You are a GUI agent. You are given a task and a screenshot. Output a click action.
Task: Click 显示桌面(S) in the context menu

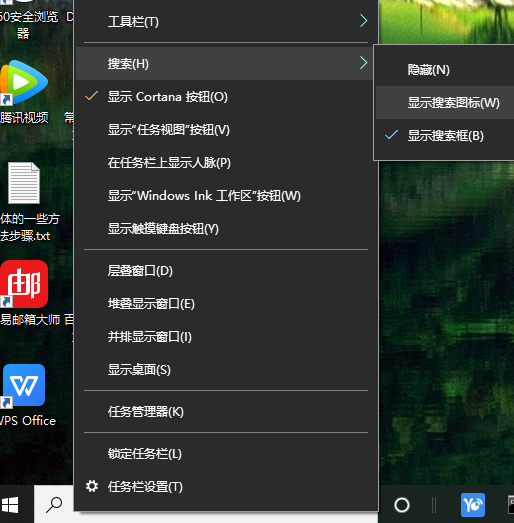click(226, 370)
